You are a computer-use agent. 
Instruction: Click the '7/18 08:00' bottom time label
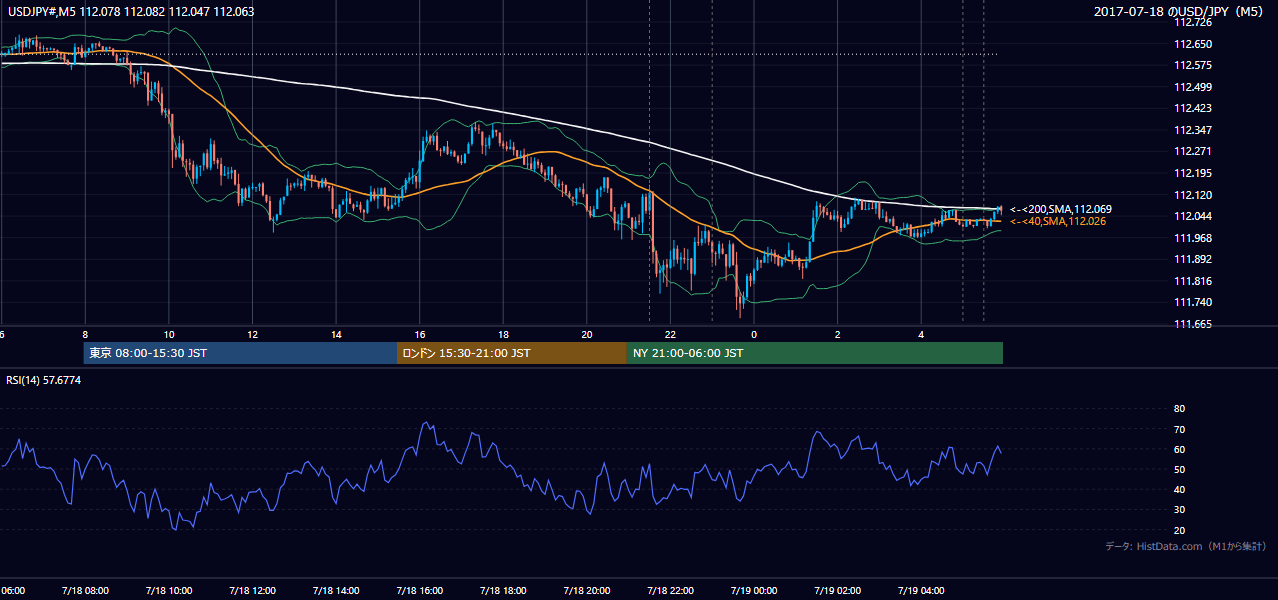(84, 591)
